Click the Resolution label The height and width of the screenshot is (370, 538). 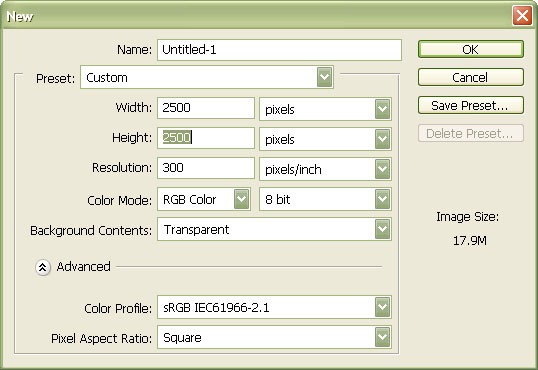122,168
